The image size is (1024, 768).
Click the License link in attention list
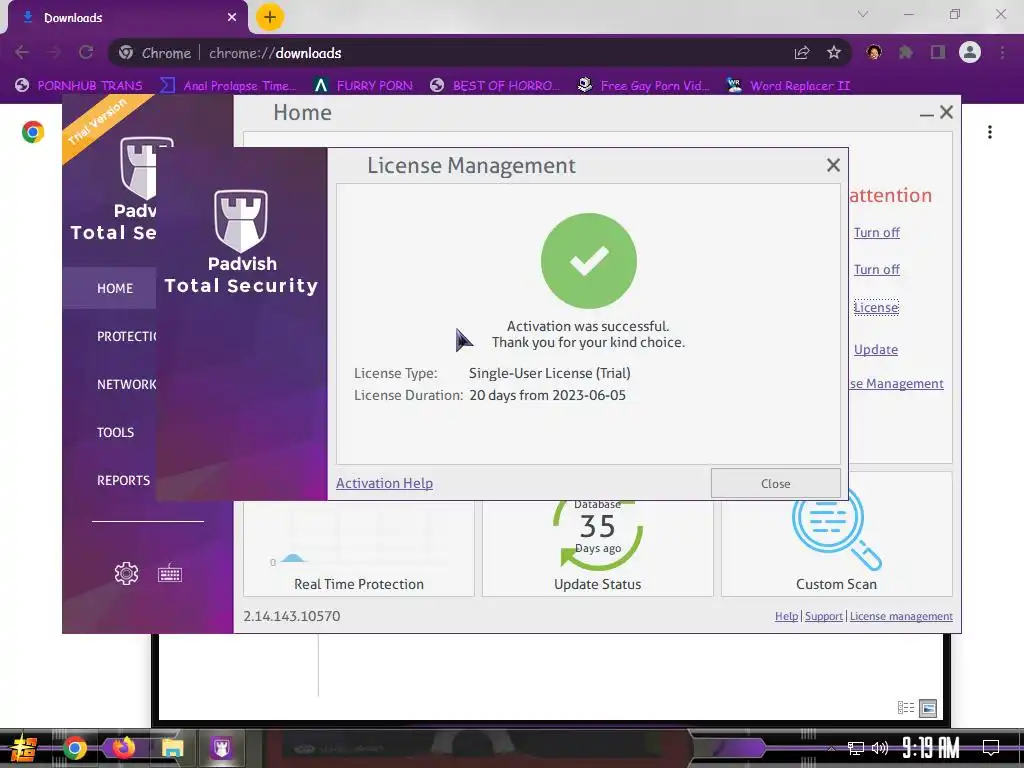point(876,308)
